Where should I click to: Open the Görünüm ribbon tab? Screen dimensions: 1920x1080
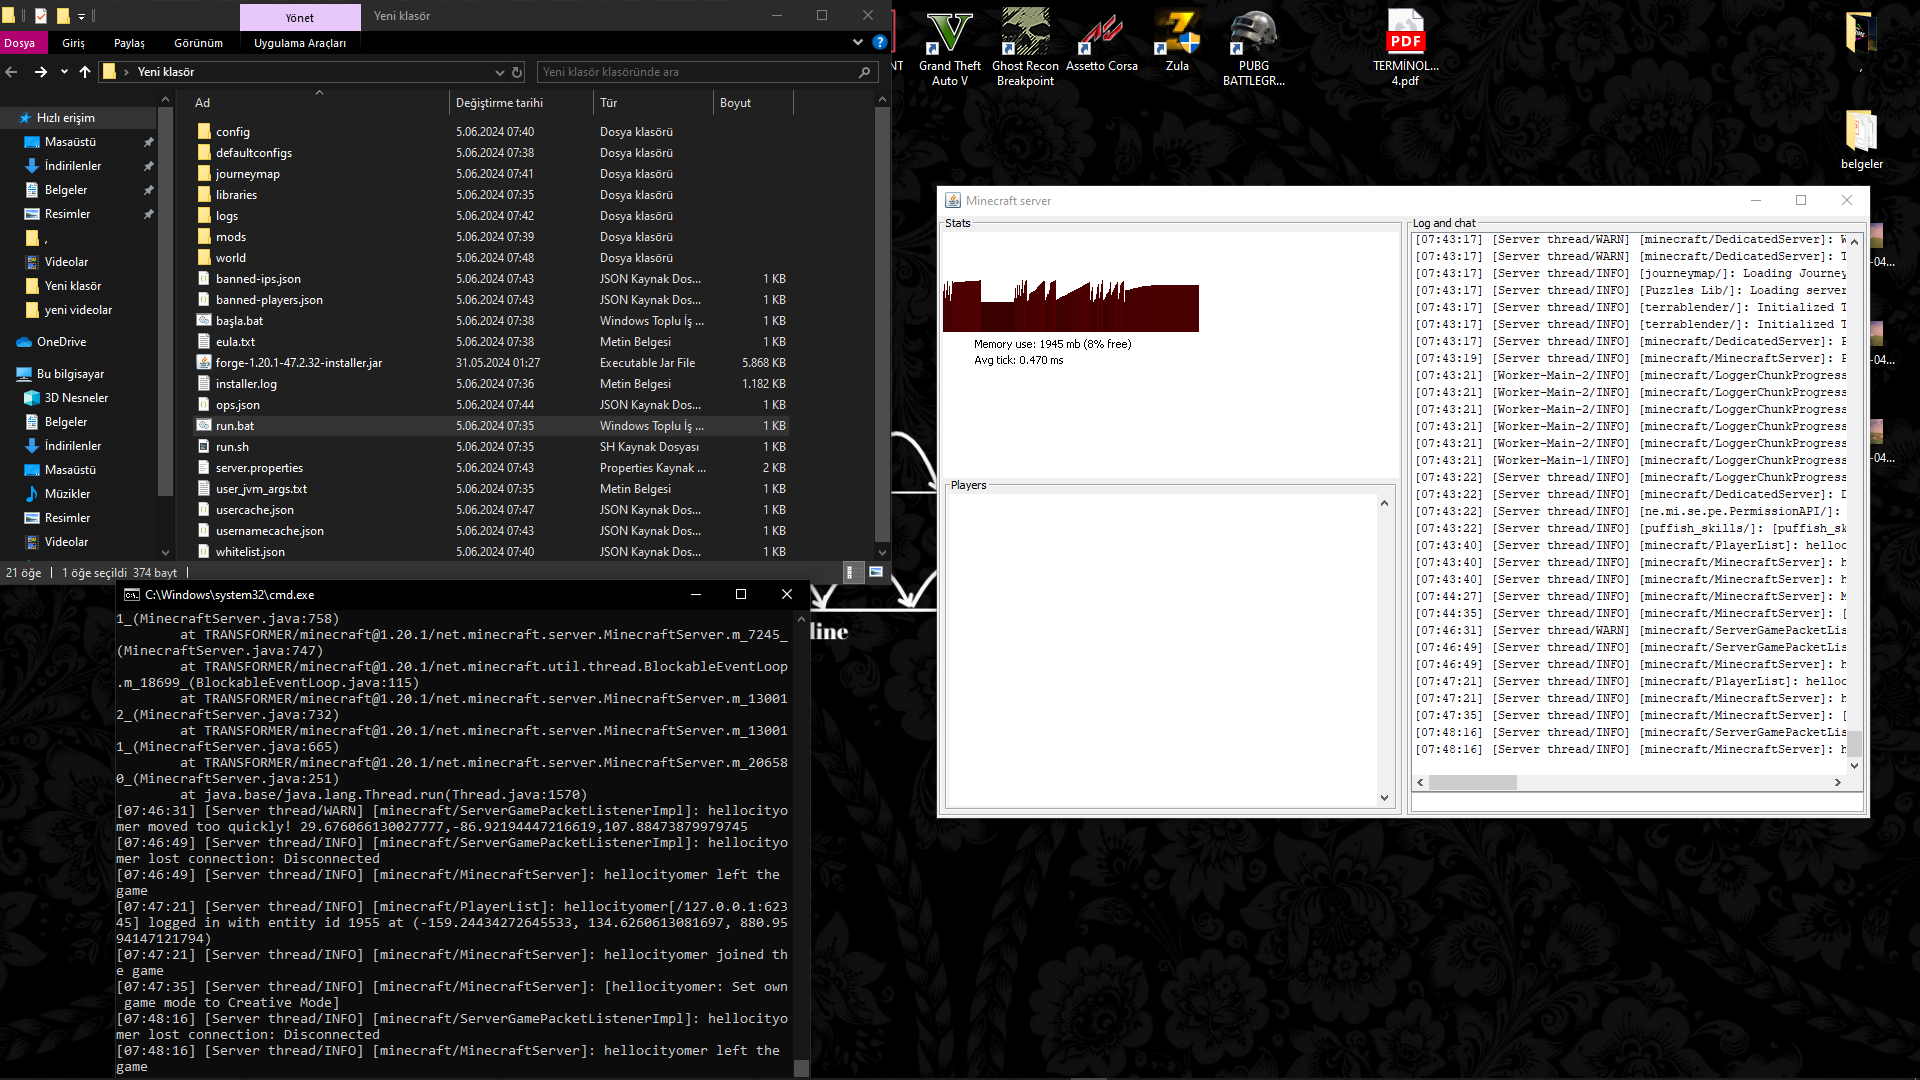pos(198,43)
